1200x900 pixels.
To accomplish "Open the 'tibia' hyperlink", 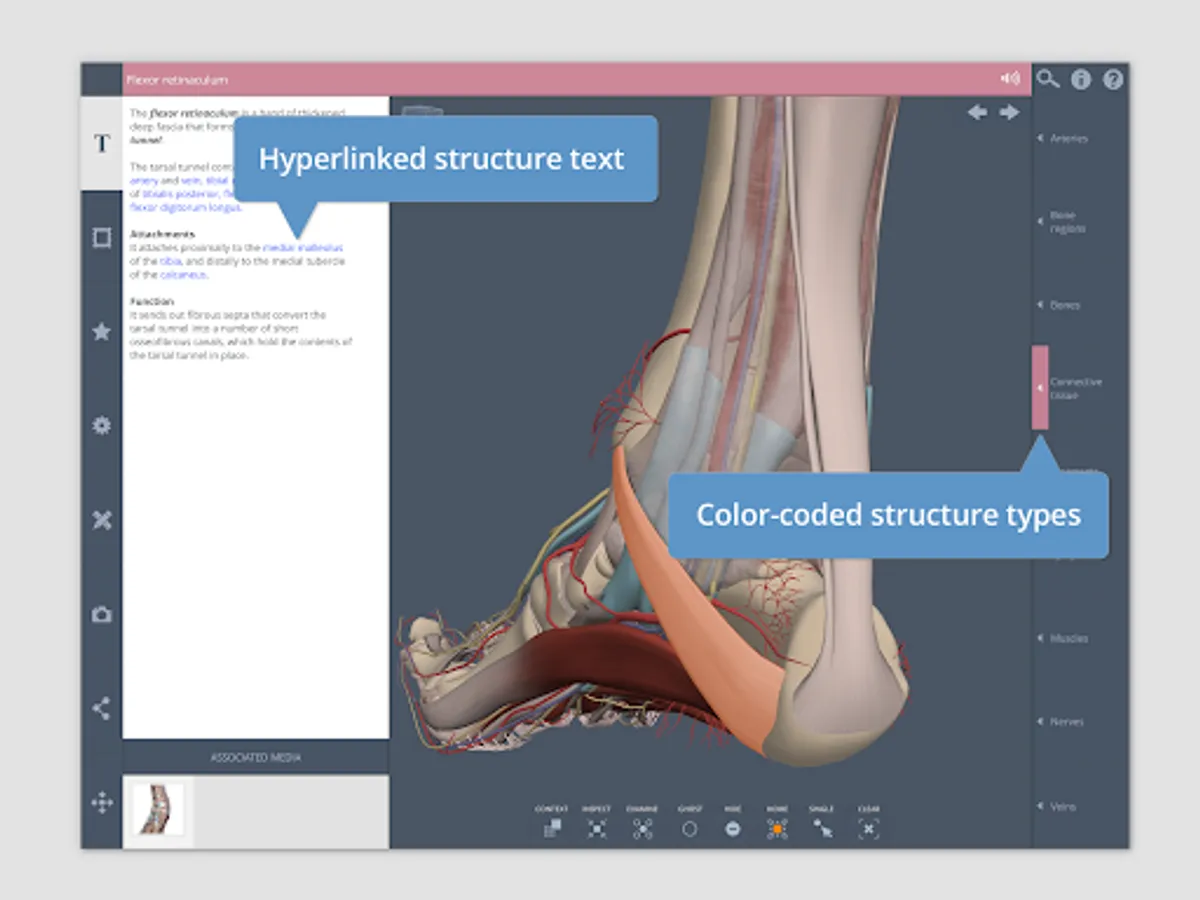I will pyautogui.click(x=170, y=261).
